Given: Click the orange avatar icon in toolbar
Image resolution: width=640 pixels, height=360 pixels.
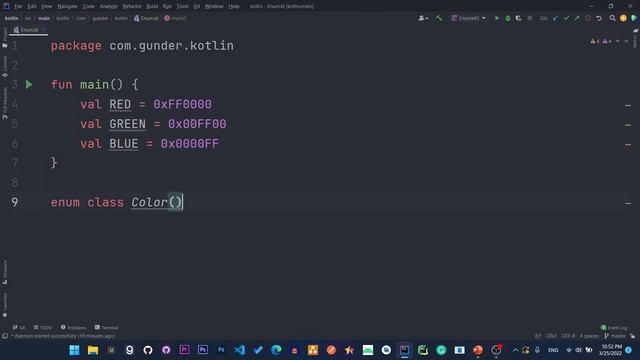Looking at the screenshot, I should tap(623, 18).
